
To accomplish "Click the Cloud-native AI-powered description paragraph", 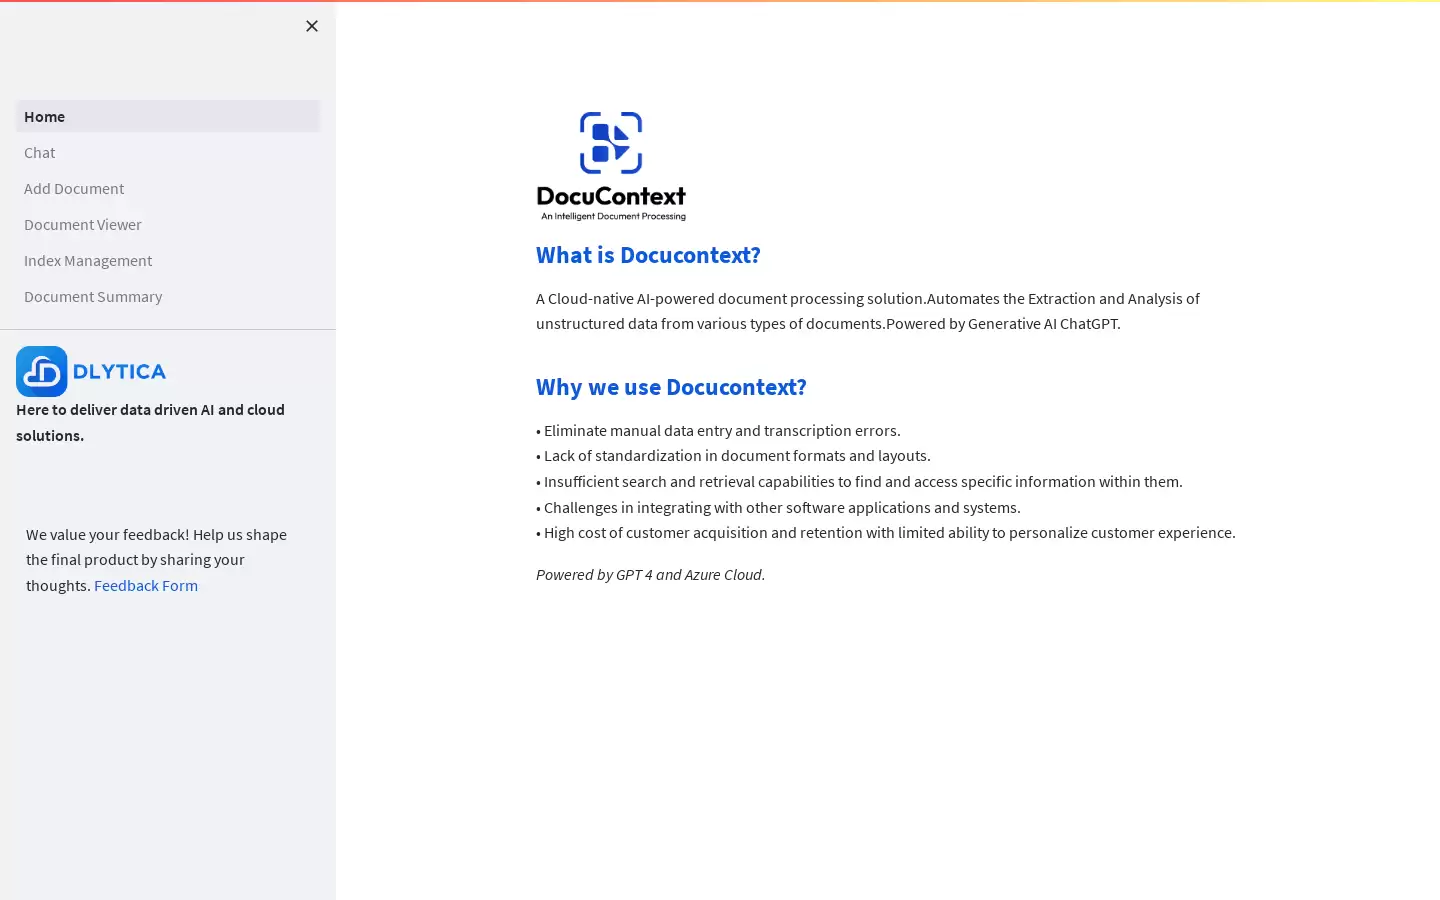I will [x=868, y=311].
